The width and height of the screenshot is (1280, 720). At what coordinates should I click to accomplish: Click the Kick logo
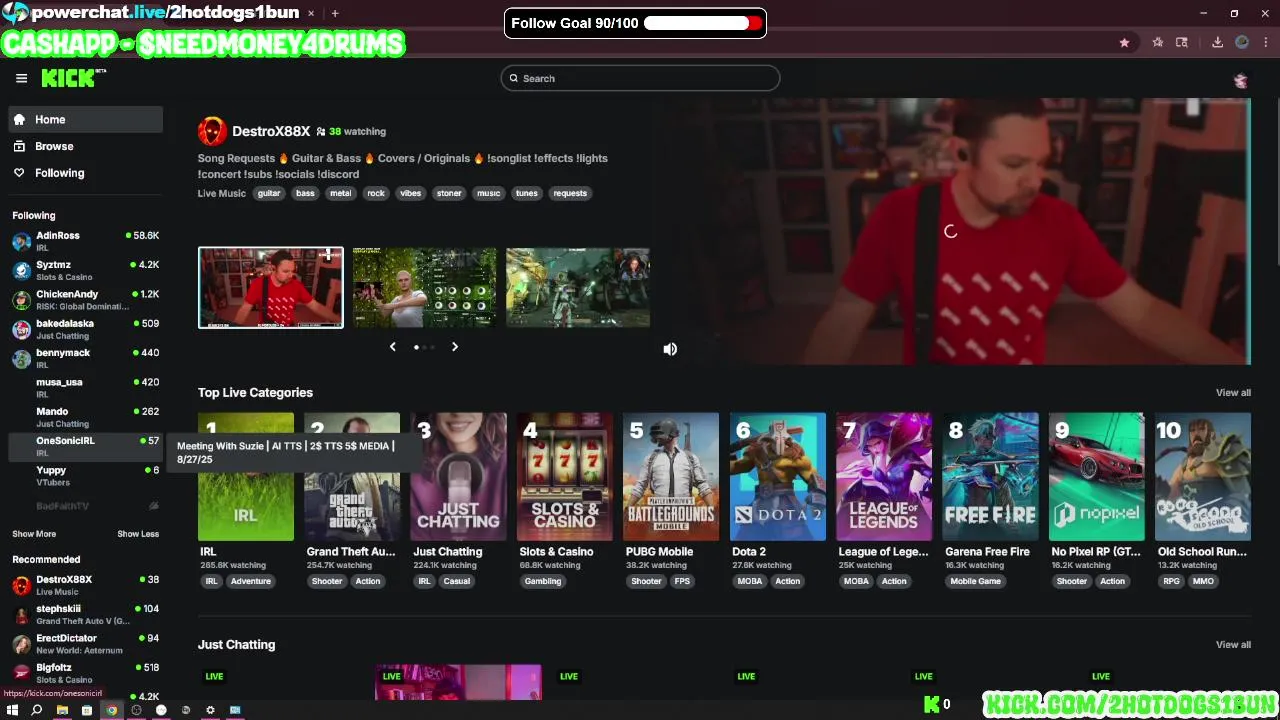[73, 78]
